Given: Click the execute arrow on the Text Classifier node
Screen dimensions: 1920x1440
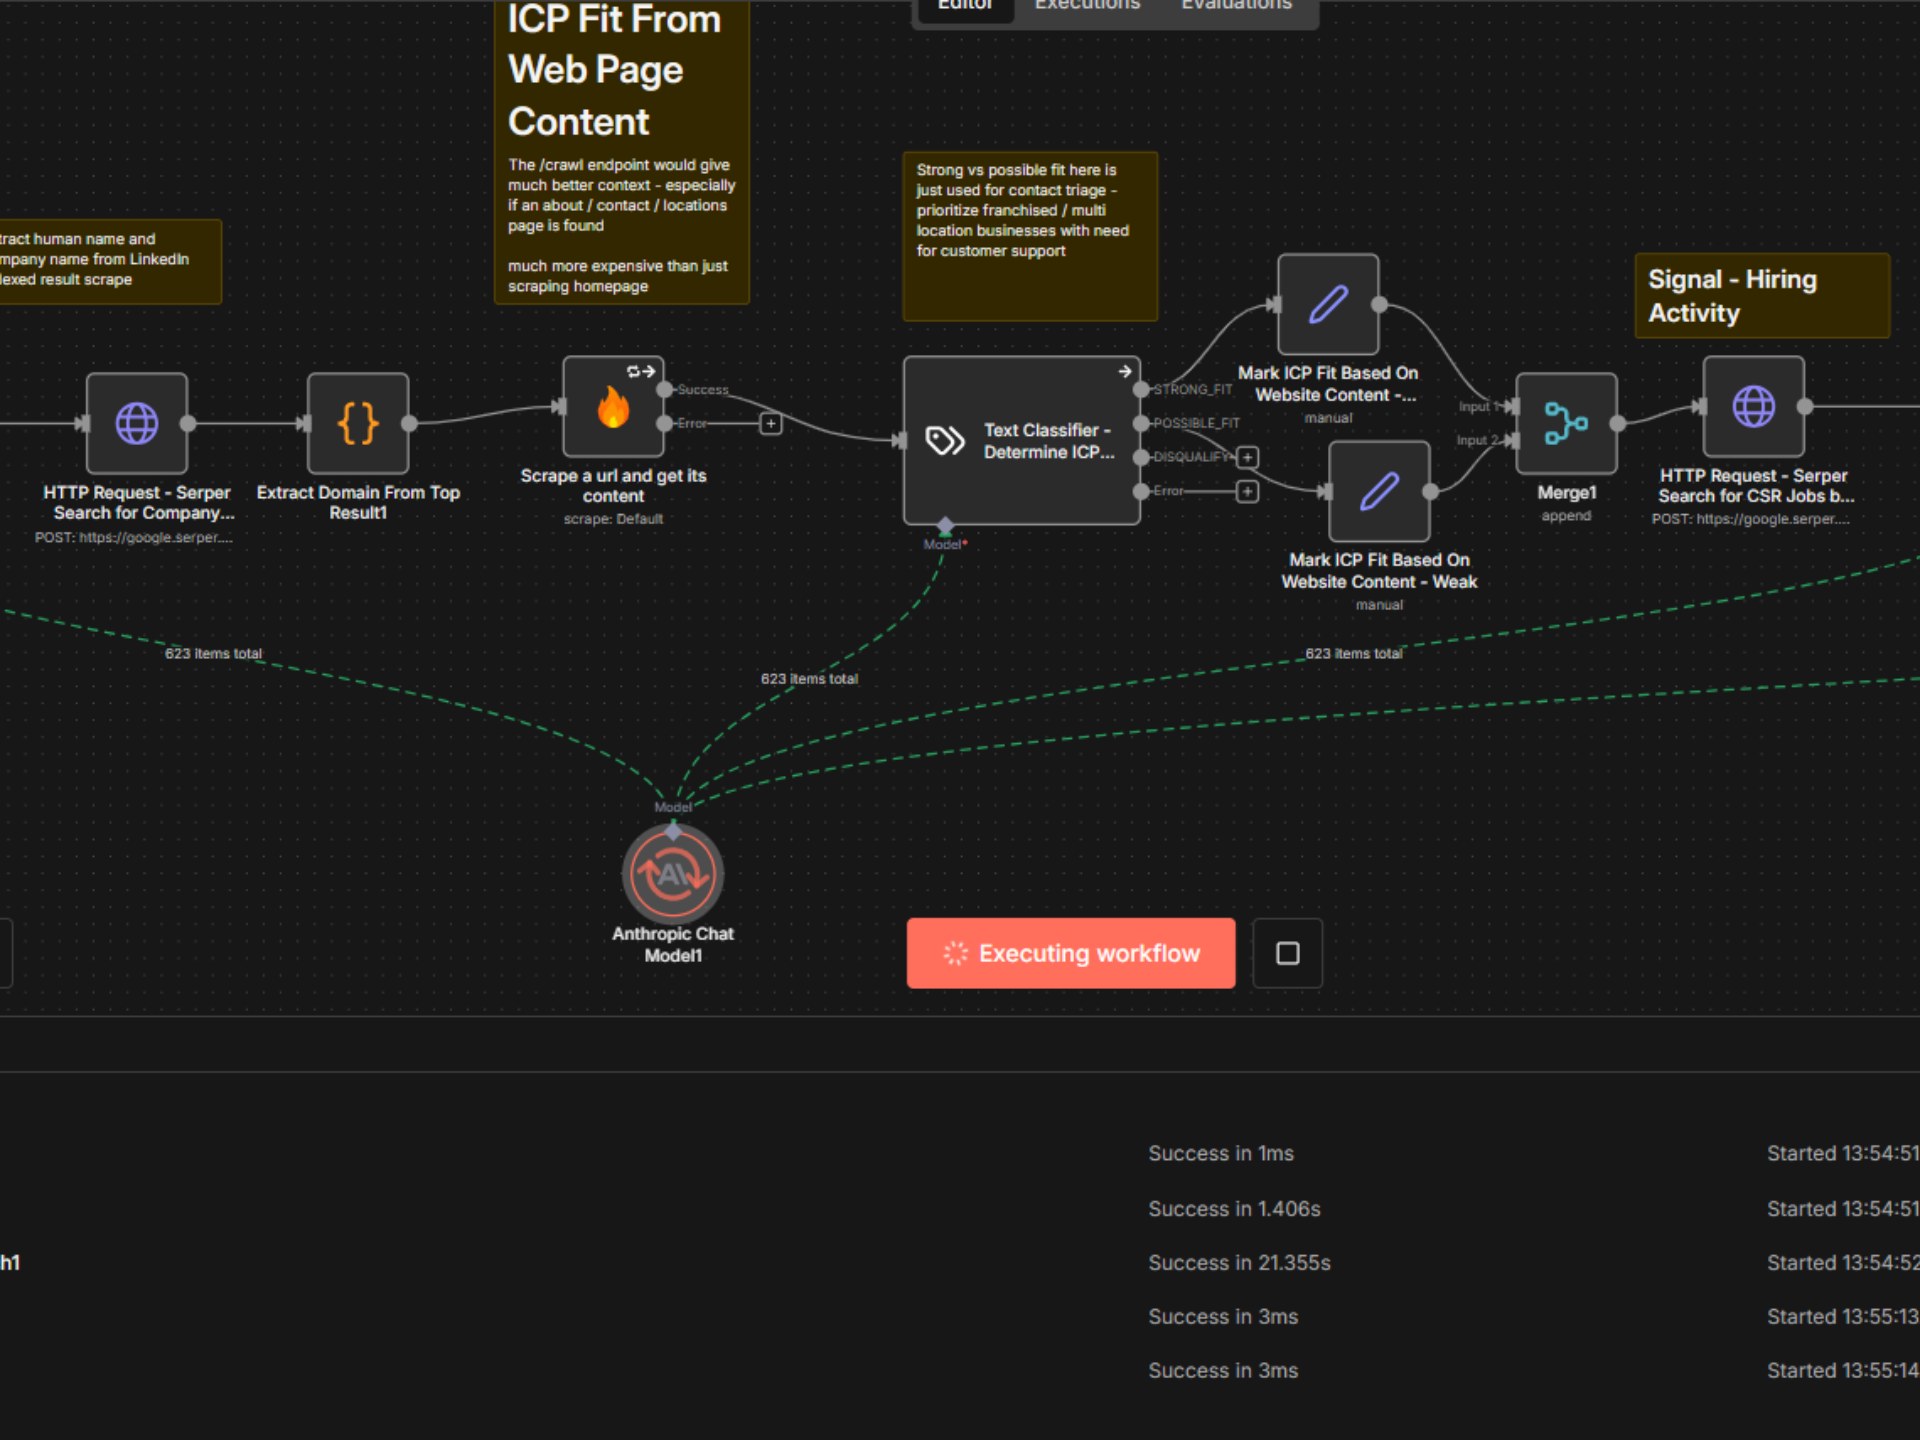Looking at the screenshot, I should tap(1124, 369).
